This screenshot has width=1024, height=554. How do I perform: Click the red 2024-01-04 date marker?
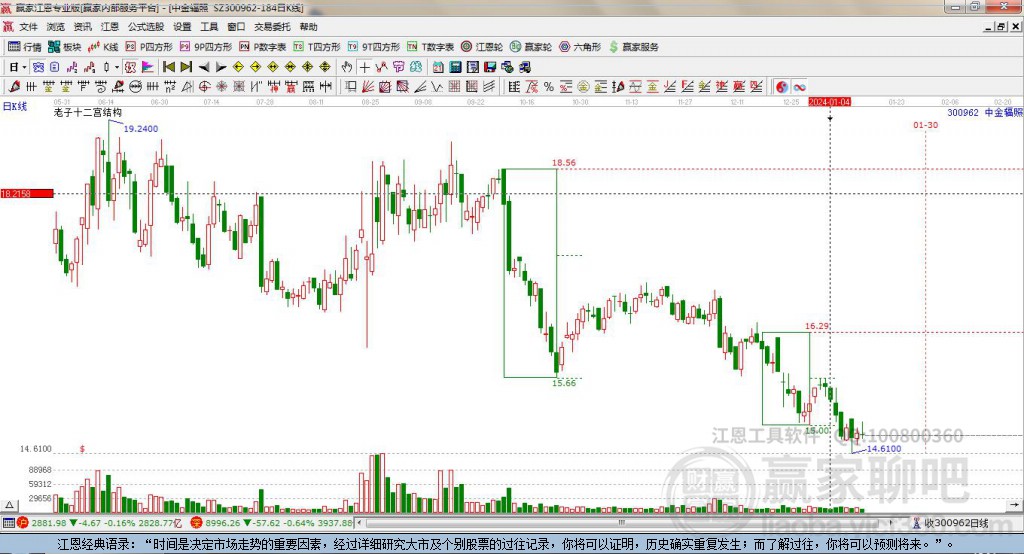point(829,102)
